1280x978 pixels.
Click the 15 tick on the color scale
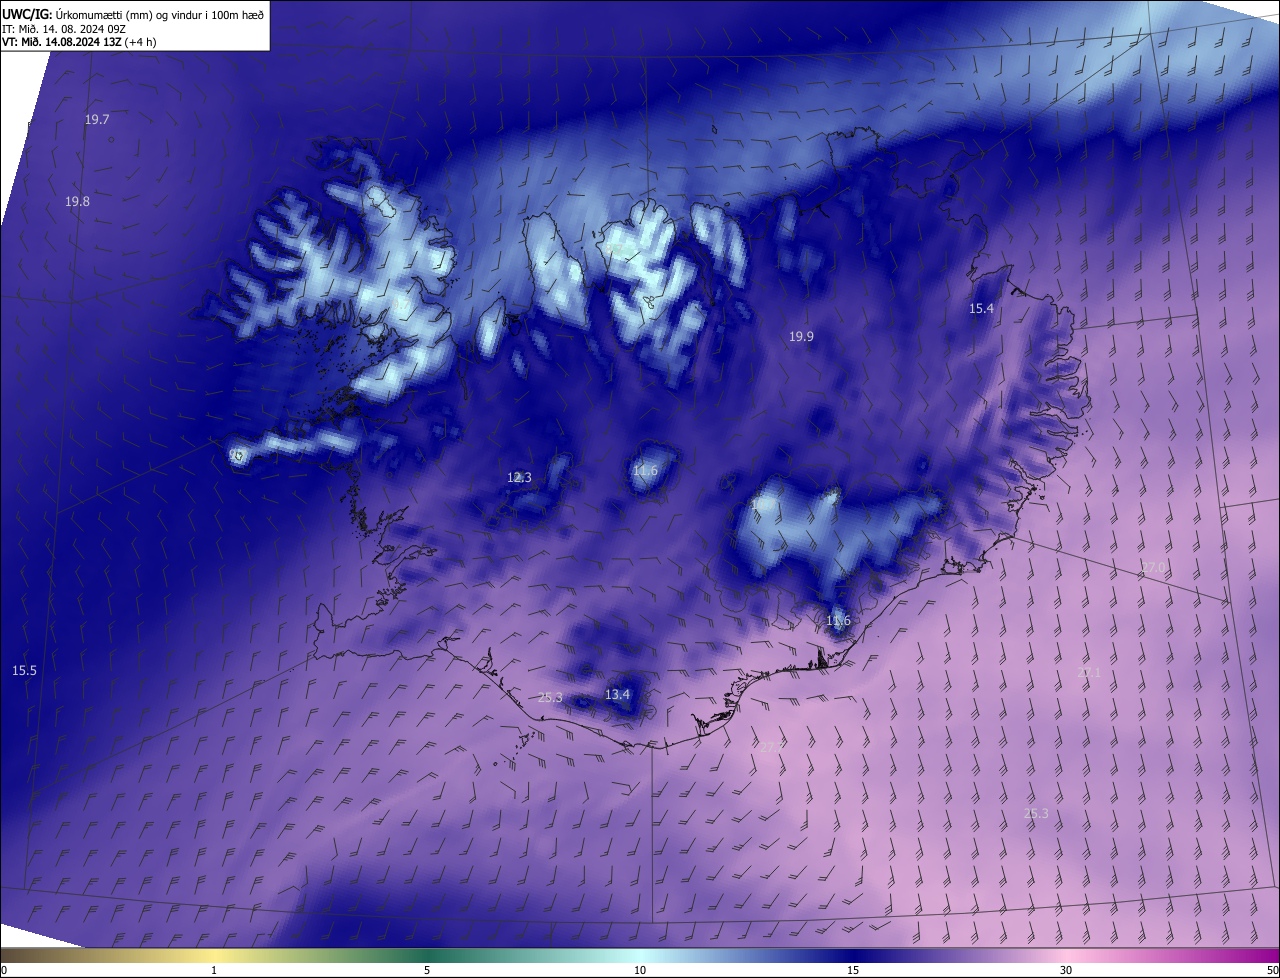(x=853, y=970)
